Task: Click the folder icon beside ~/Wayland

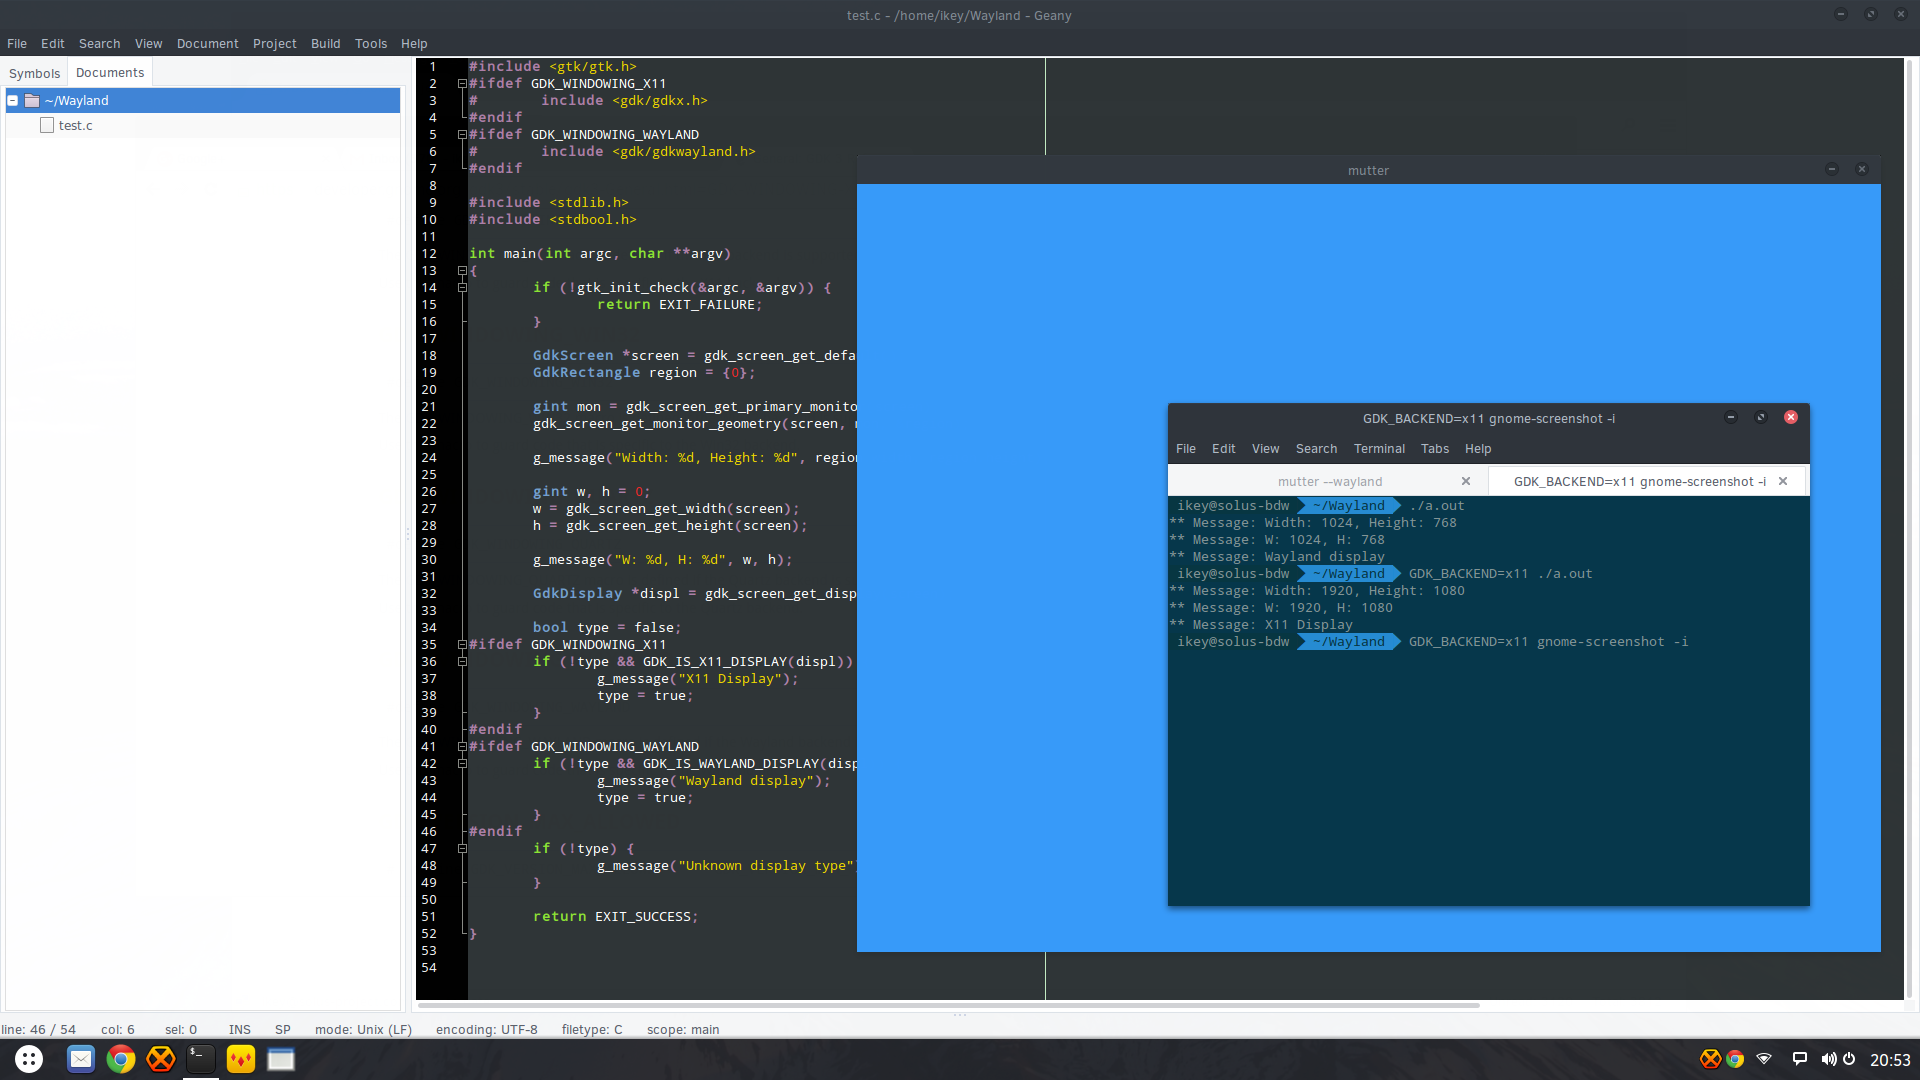Action: click(32, 101)
